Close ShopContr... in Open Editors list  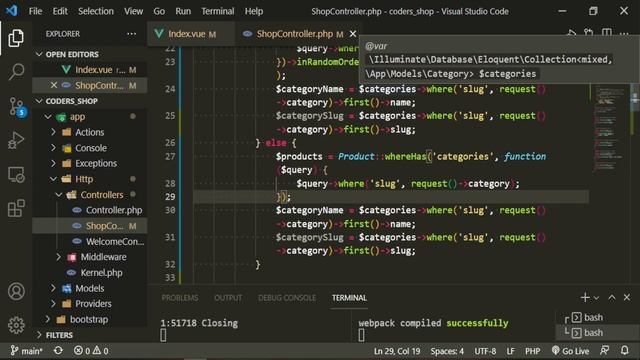pyautogui.click(x=53, y=85)
